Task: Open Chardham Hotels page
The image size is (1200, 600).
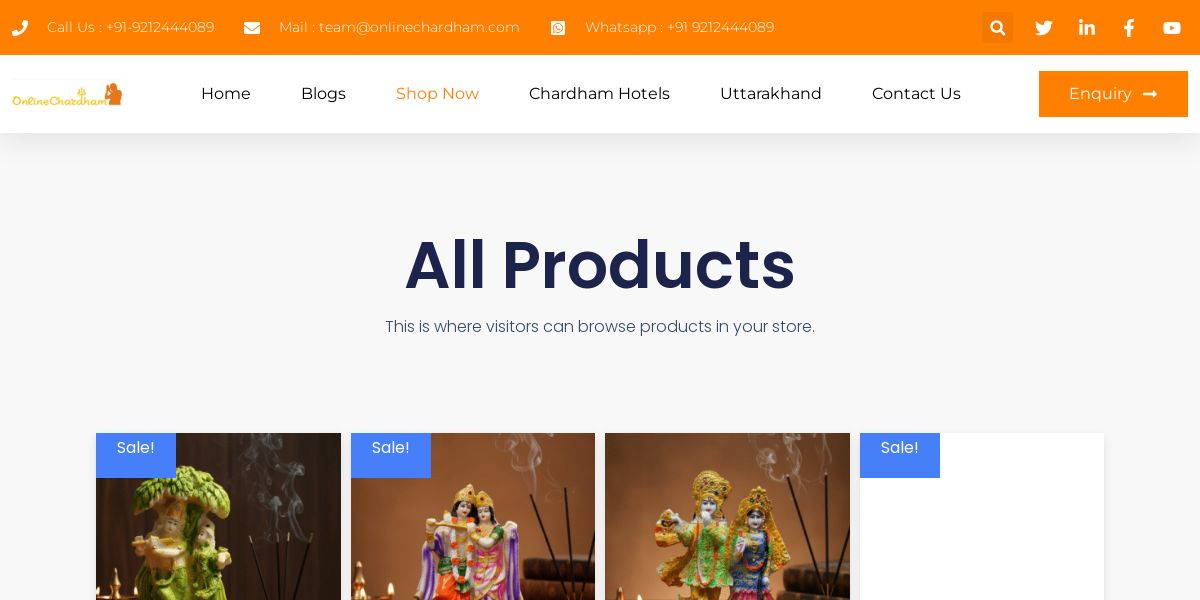Action: click(599, 94)
